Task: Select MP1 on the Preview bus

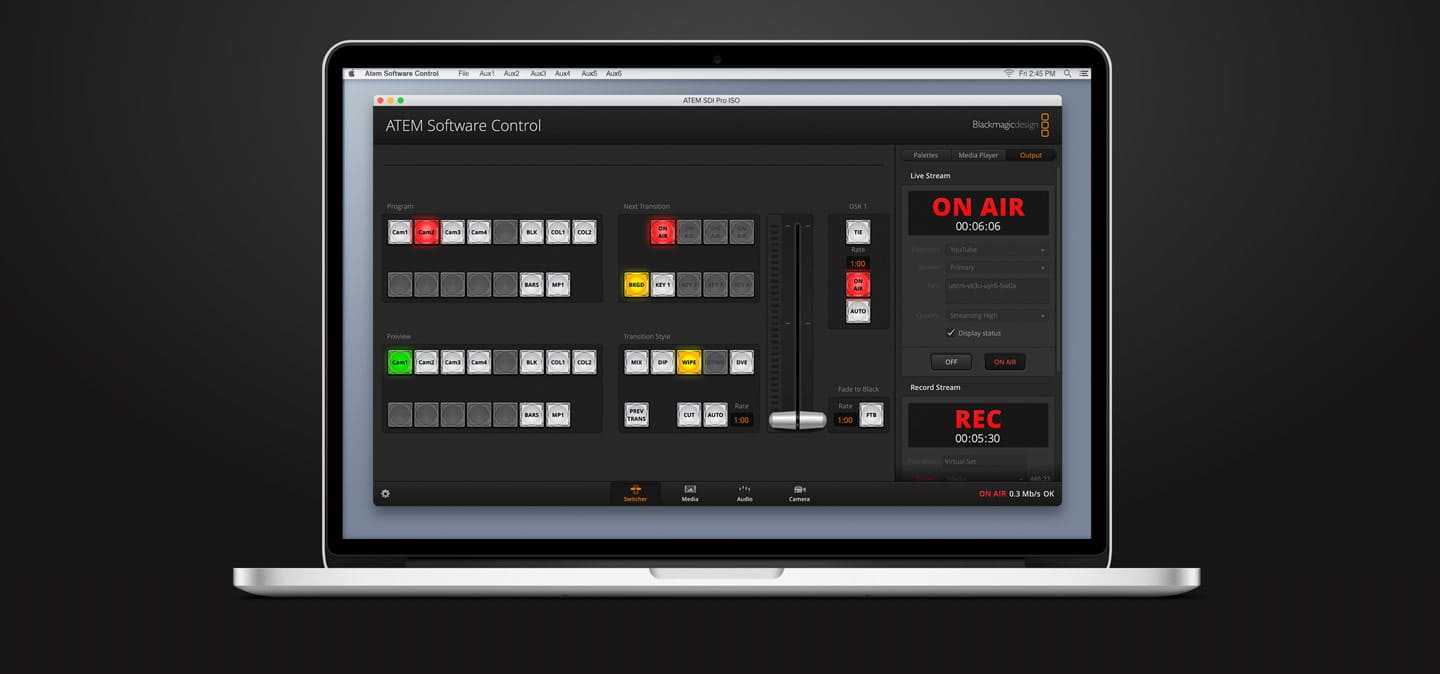Action: coord(558,414)
